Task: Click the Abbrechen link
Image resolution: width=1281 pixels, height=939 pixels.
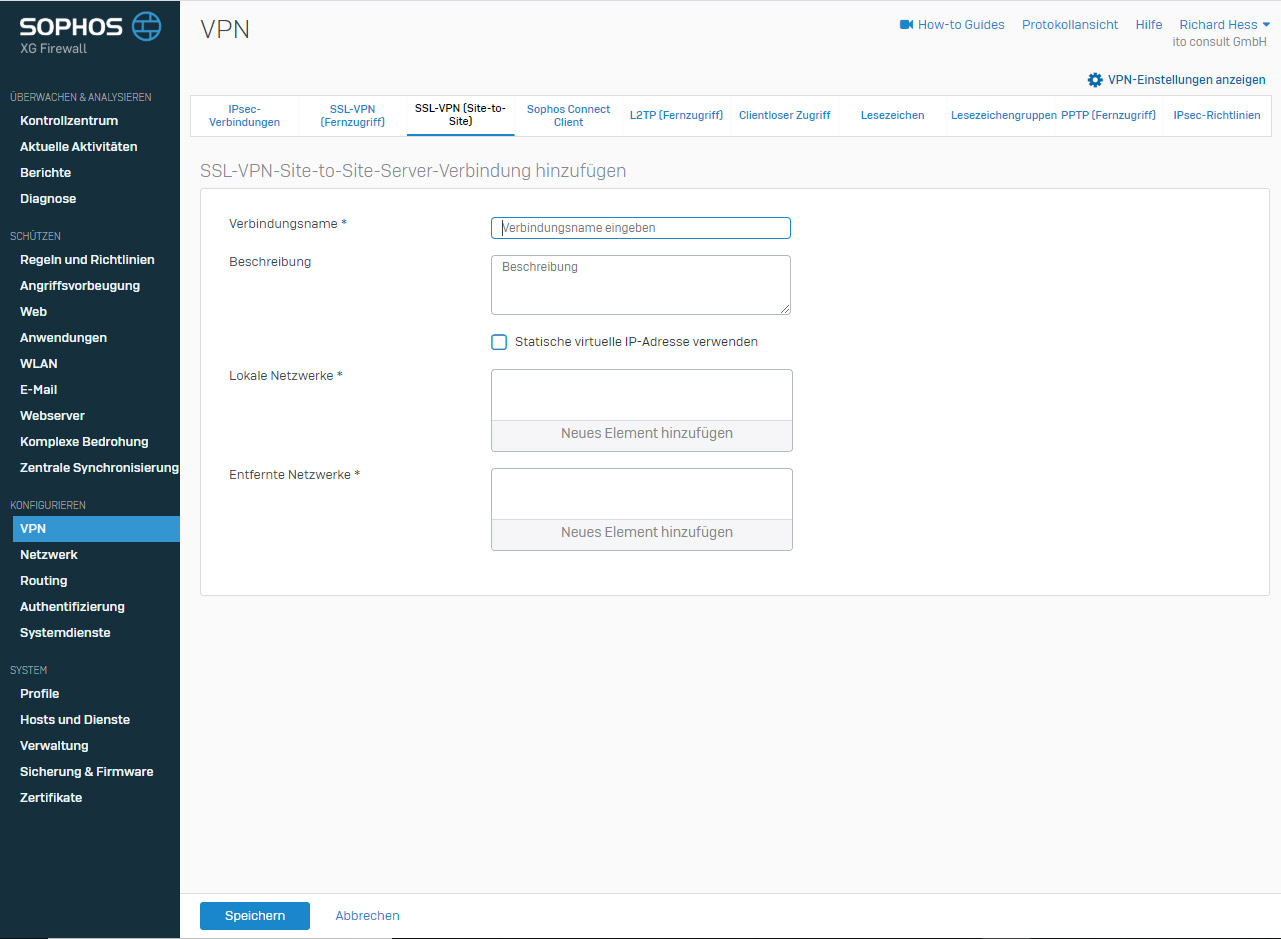Action: (367, 916)
